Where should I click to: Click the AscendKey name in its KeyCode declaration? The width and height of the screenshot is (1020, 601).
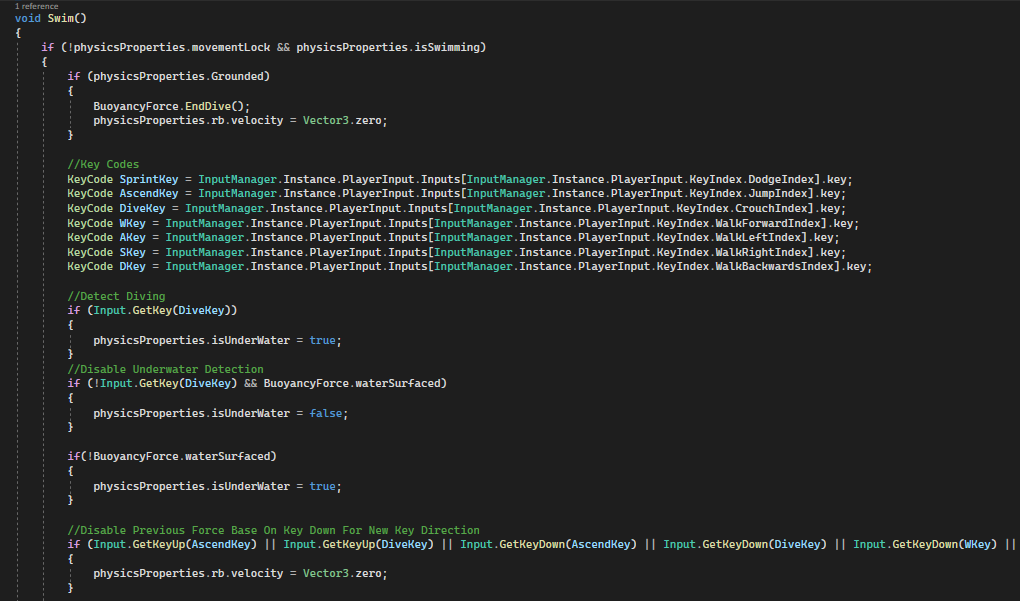coord(148,194)
